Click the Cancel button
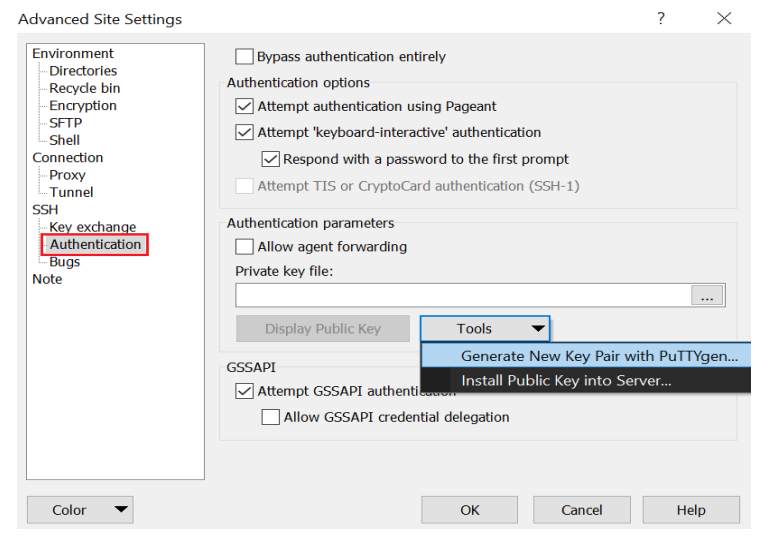 click(582, 510)
